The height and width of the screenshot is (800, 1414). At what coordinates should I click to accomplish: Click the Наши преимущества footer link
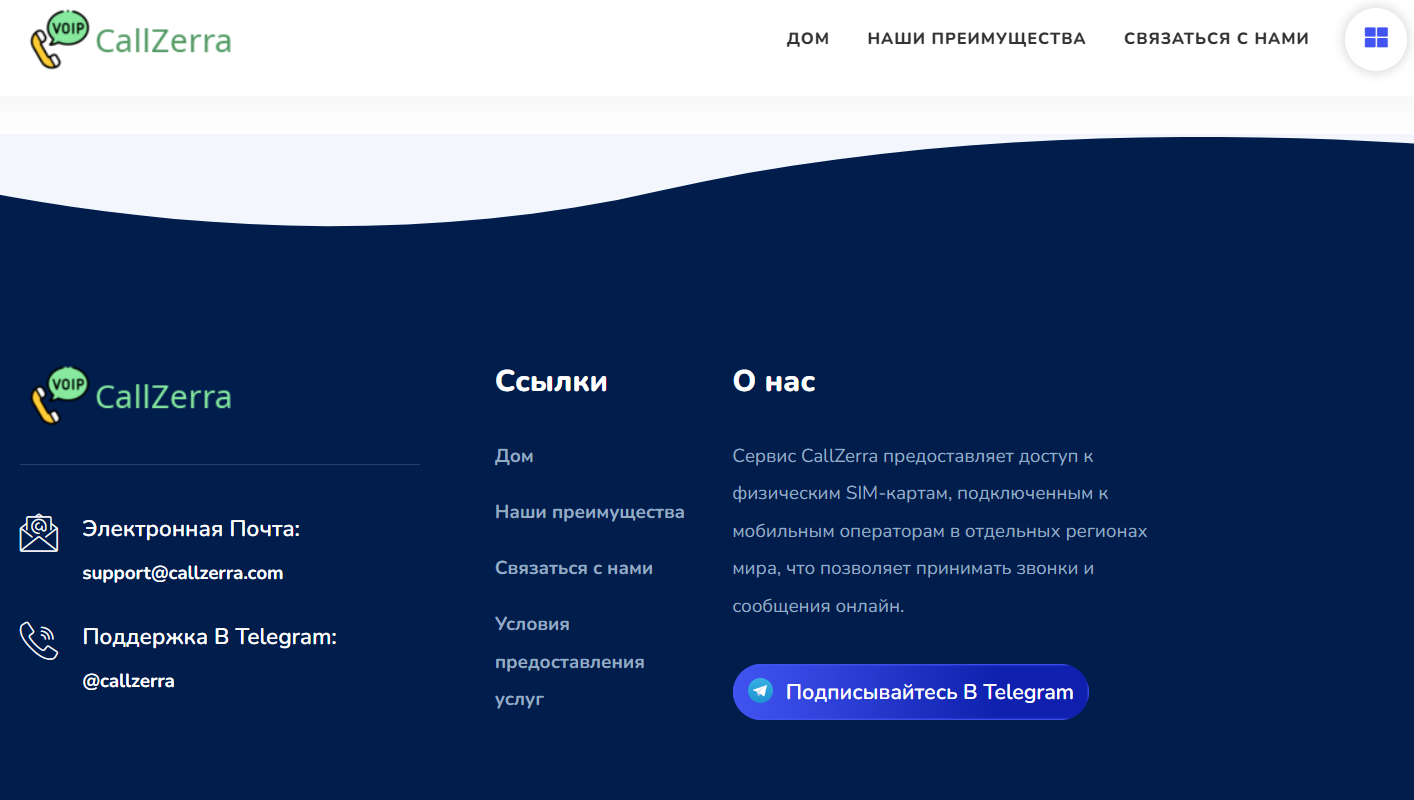coord(590,512)
